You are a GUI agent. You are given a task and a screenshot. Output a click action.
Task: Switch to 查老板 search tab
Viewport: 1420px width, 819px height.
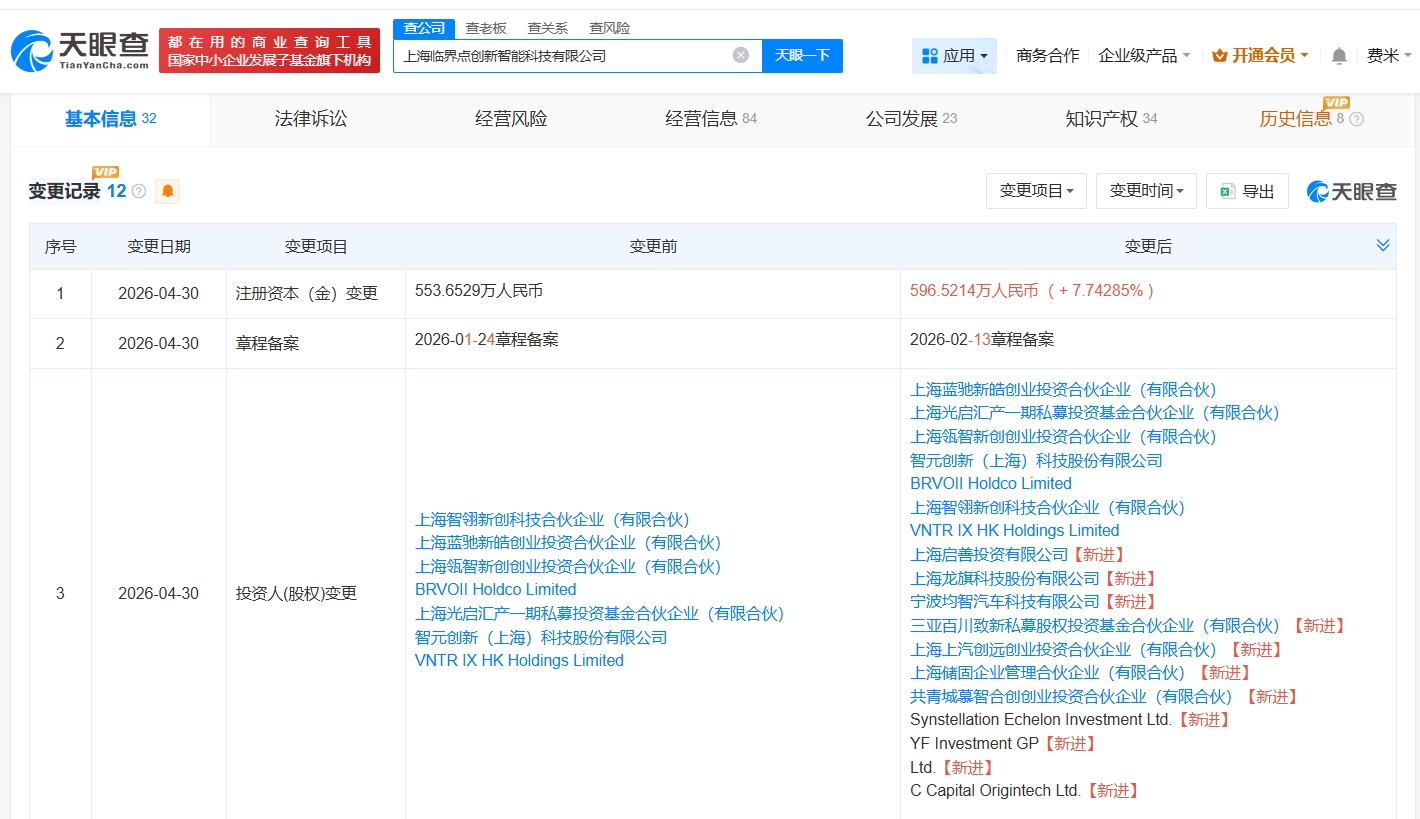(x=486, y=28)
